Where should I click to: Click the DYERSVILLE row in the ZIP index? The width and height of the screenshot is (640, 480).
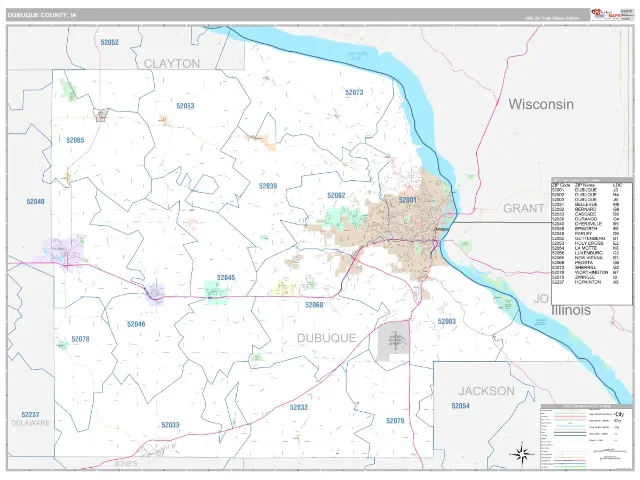586,224
